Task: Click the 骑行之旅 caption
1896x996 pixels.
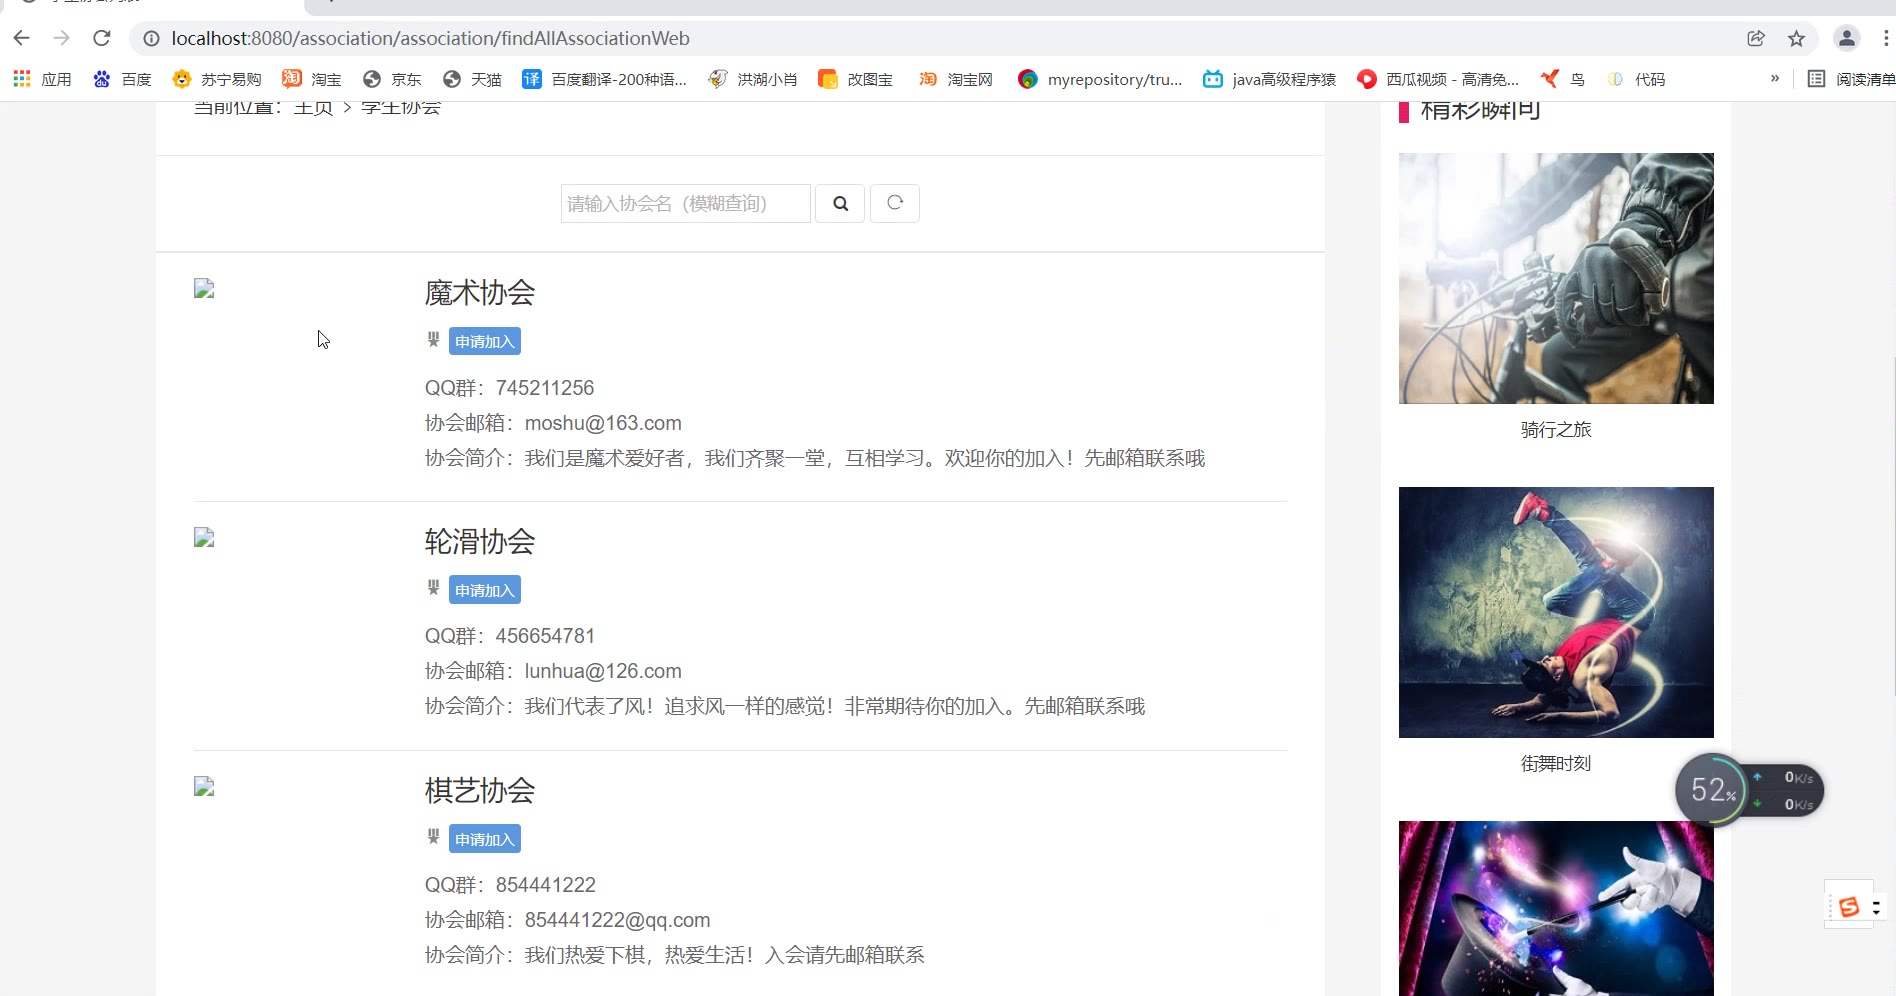Action: pos(1556,430)
